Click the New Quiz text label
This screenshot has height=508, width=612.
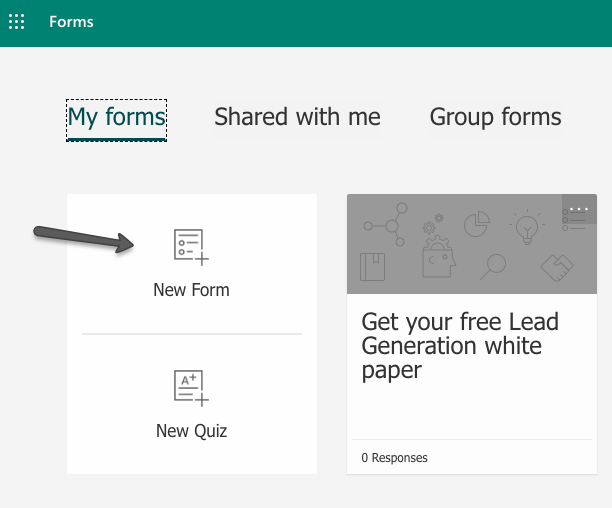pos(191,432)
